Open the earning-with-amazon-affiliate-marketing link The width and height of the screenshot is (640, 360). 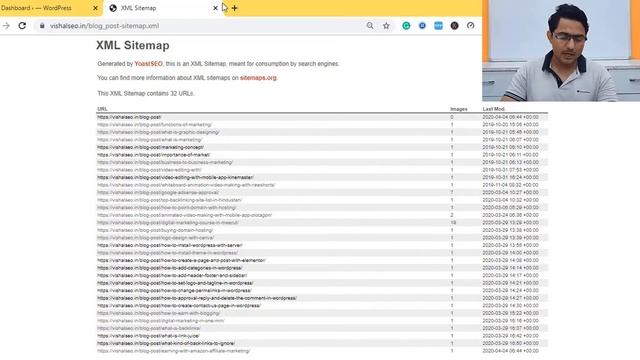tap(173, 351)
